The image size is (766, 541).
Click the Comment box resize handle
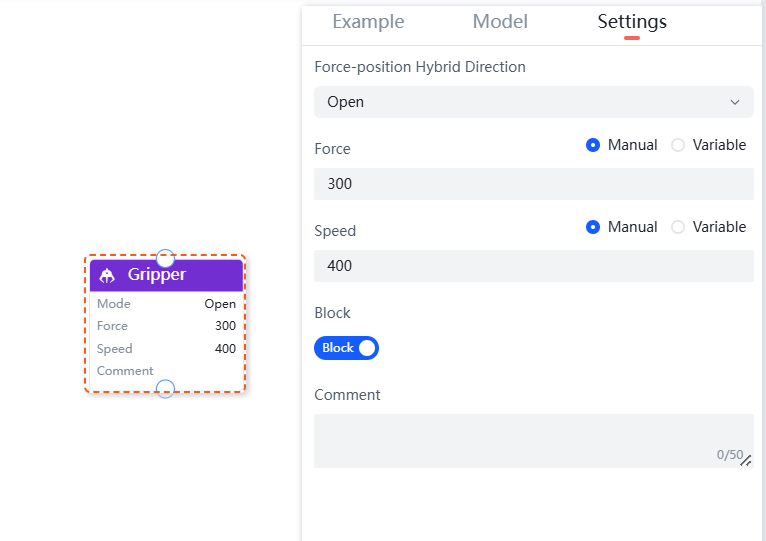point(745,460)
